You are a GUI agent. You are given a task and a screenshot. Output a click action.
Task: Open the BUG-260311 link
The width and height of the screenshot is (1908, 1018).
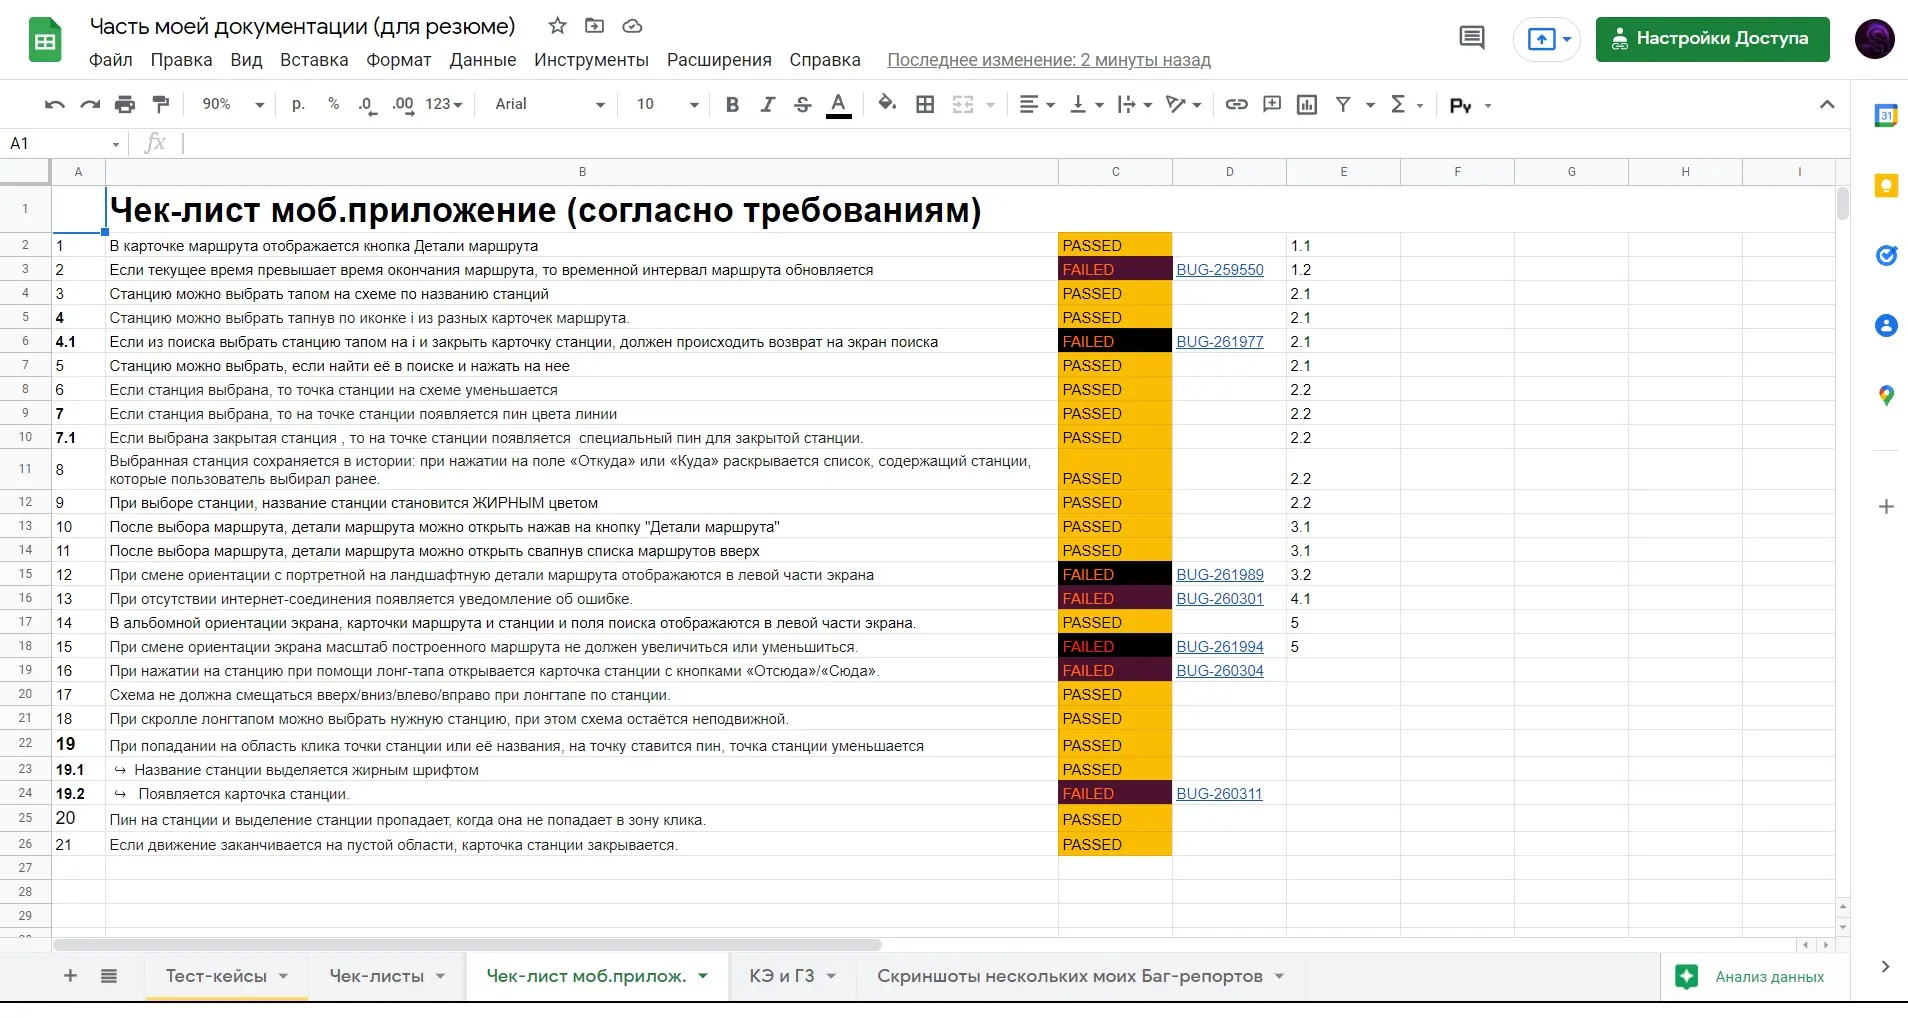(x=1219, y=794)
